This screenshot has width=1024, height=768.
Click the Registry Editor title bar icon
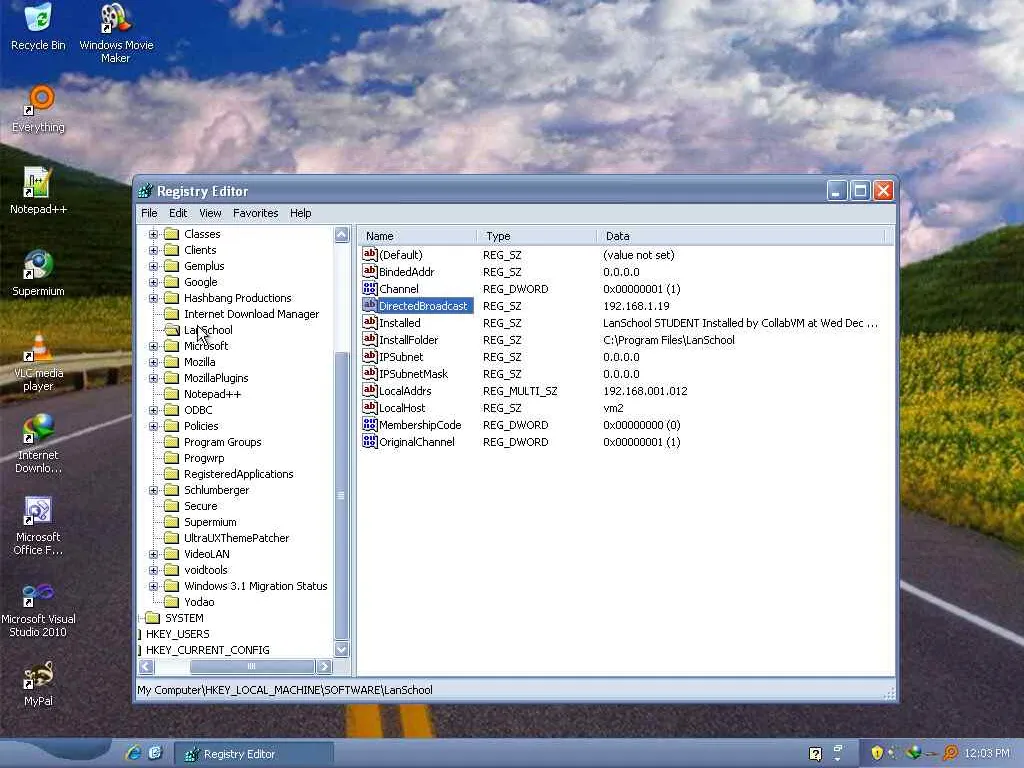point(145,191)
